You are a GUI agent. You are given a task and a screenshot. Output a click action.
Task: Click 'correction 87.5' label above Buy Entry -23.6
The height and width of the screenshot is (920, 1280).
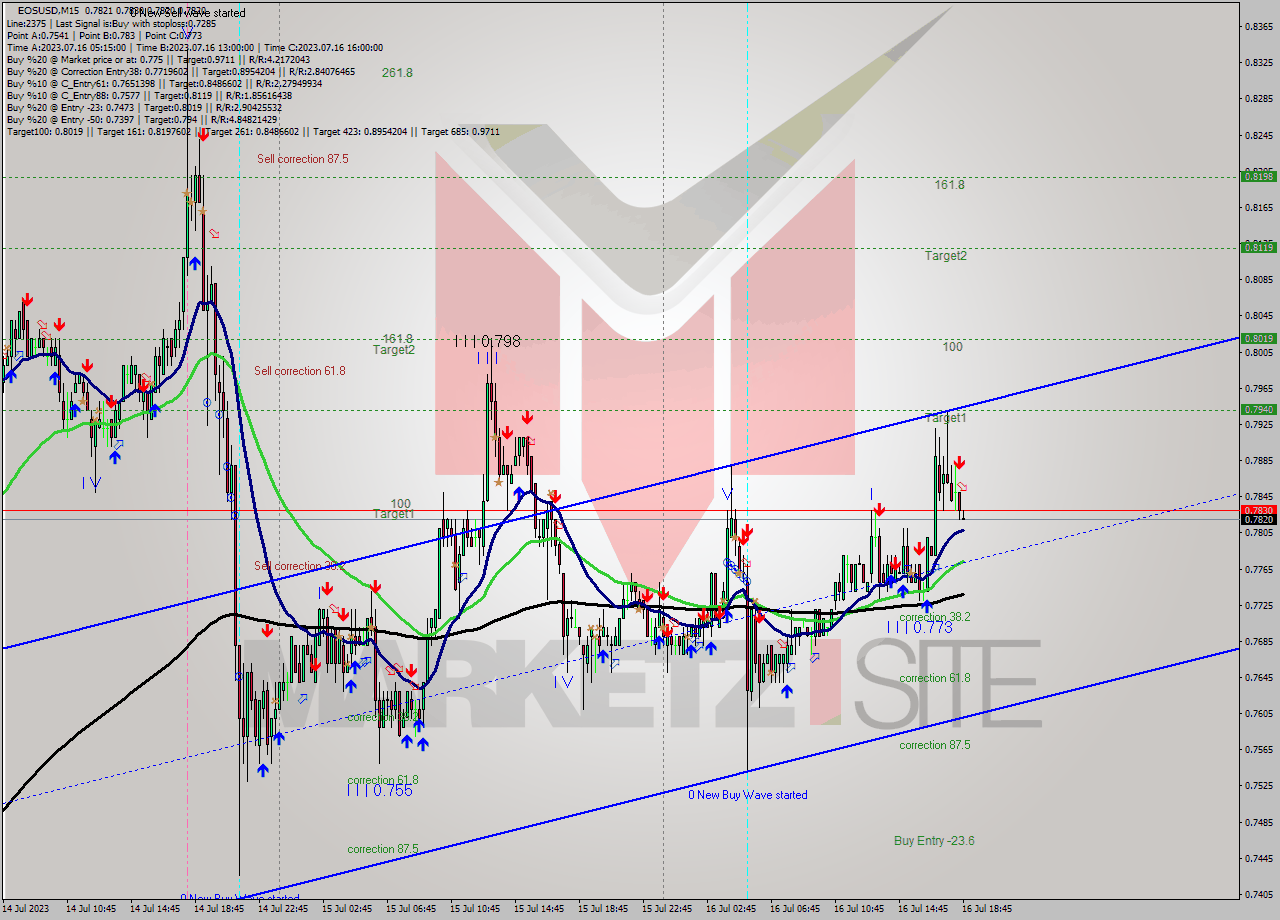pyautogui.click(x=934, y=745)
